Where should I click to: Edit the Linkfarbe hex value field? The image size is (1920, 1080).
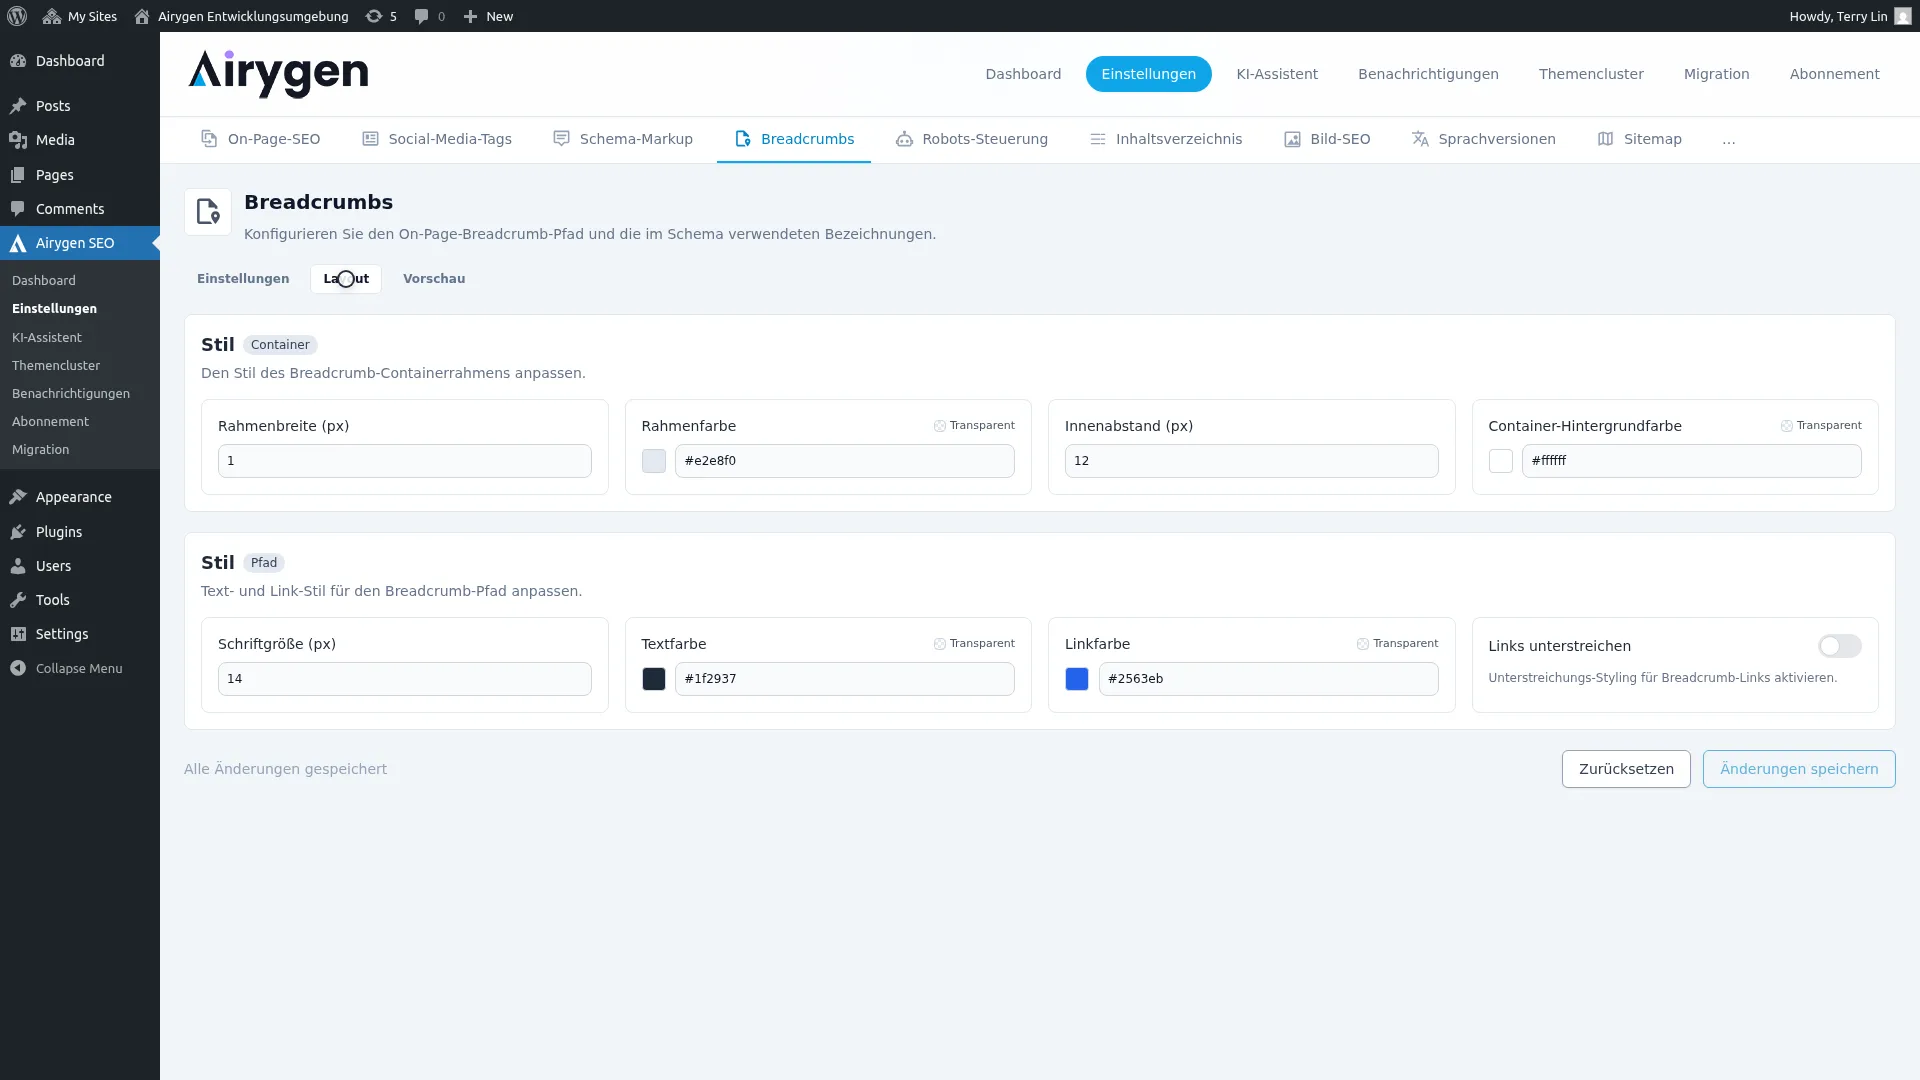(1269, 679)
